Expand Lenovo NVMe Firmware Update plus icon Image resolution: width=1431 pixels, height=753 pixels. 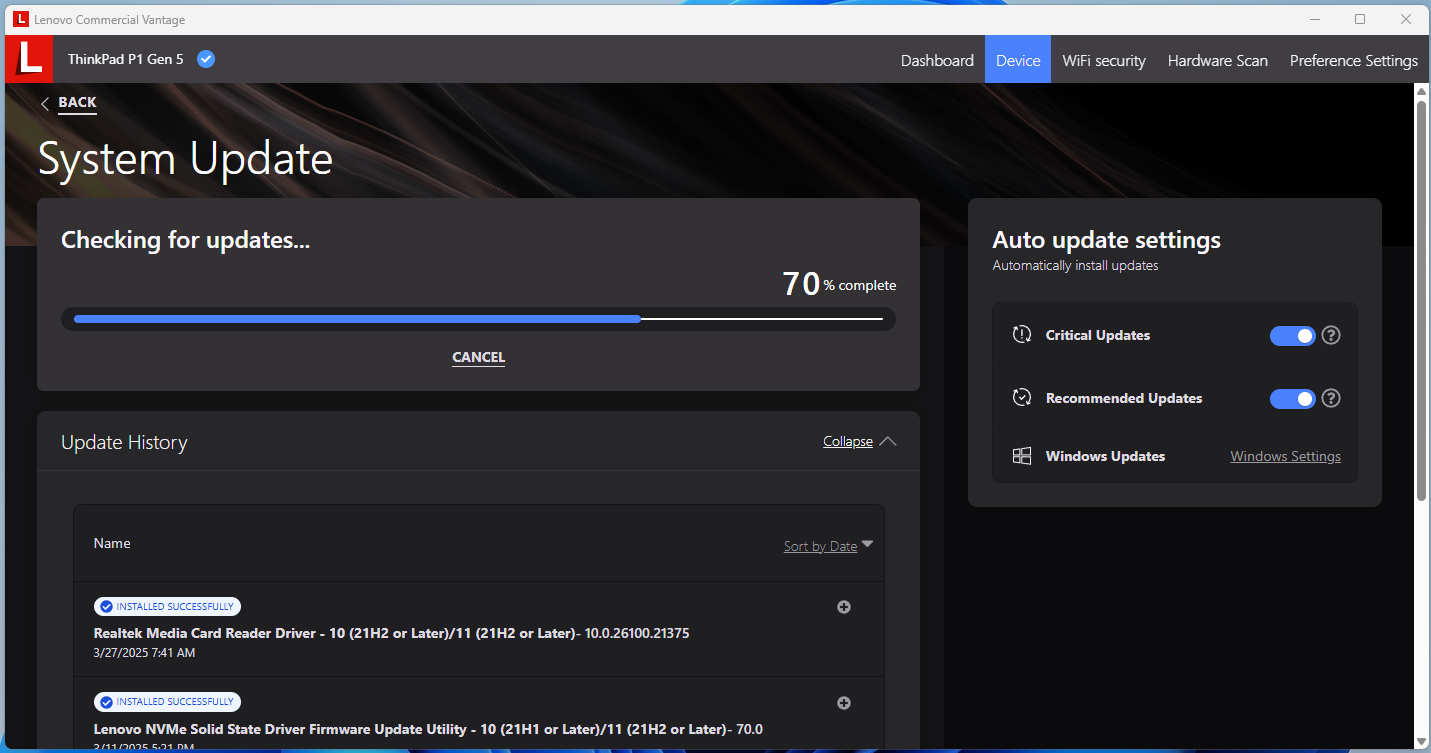tap(844, 703)
